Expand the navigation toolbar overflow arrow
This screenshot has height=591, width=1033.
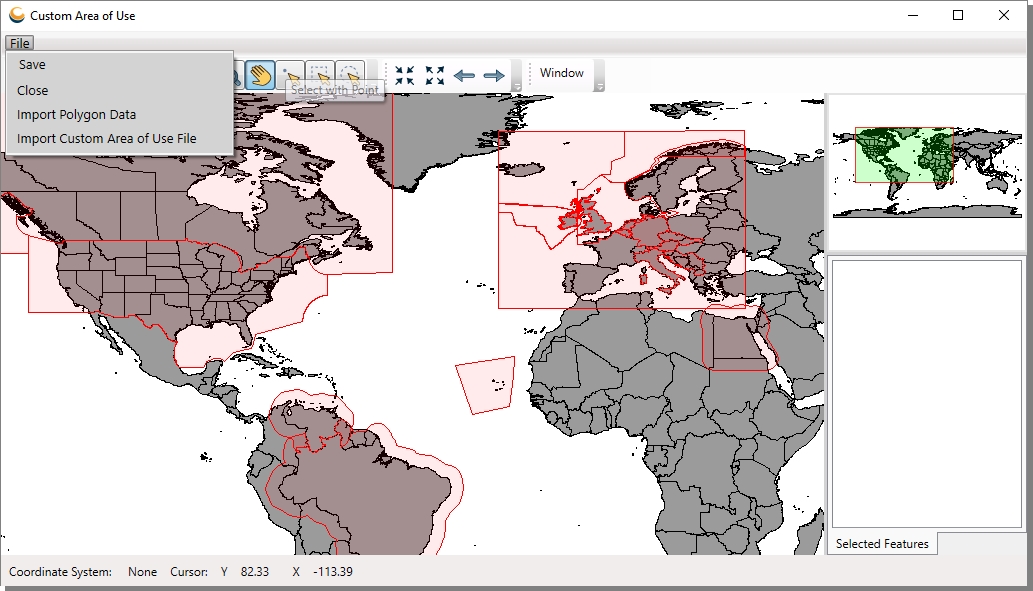click(516, 87)
